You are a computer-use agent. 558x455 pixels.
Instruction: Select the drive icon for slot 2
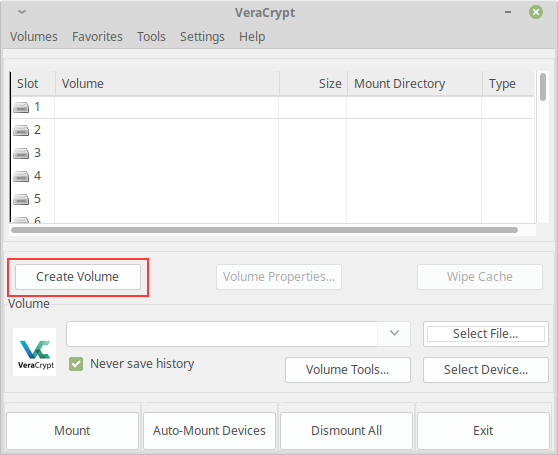[x=21, y=130]
